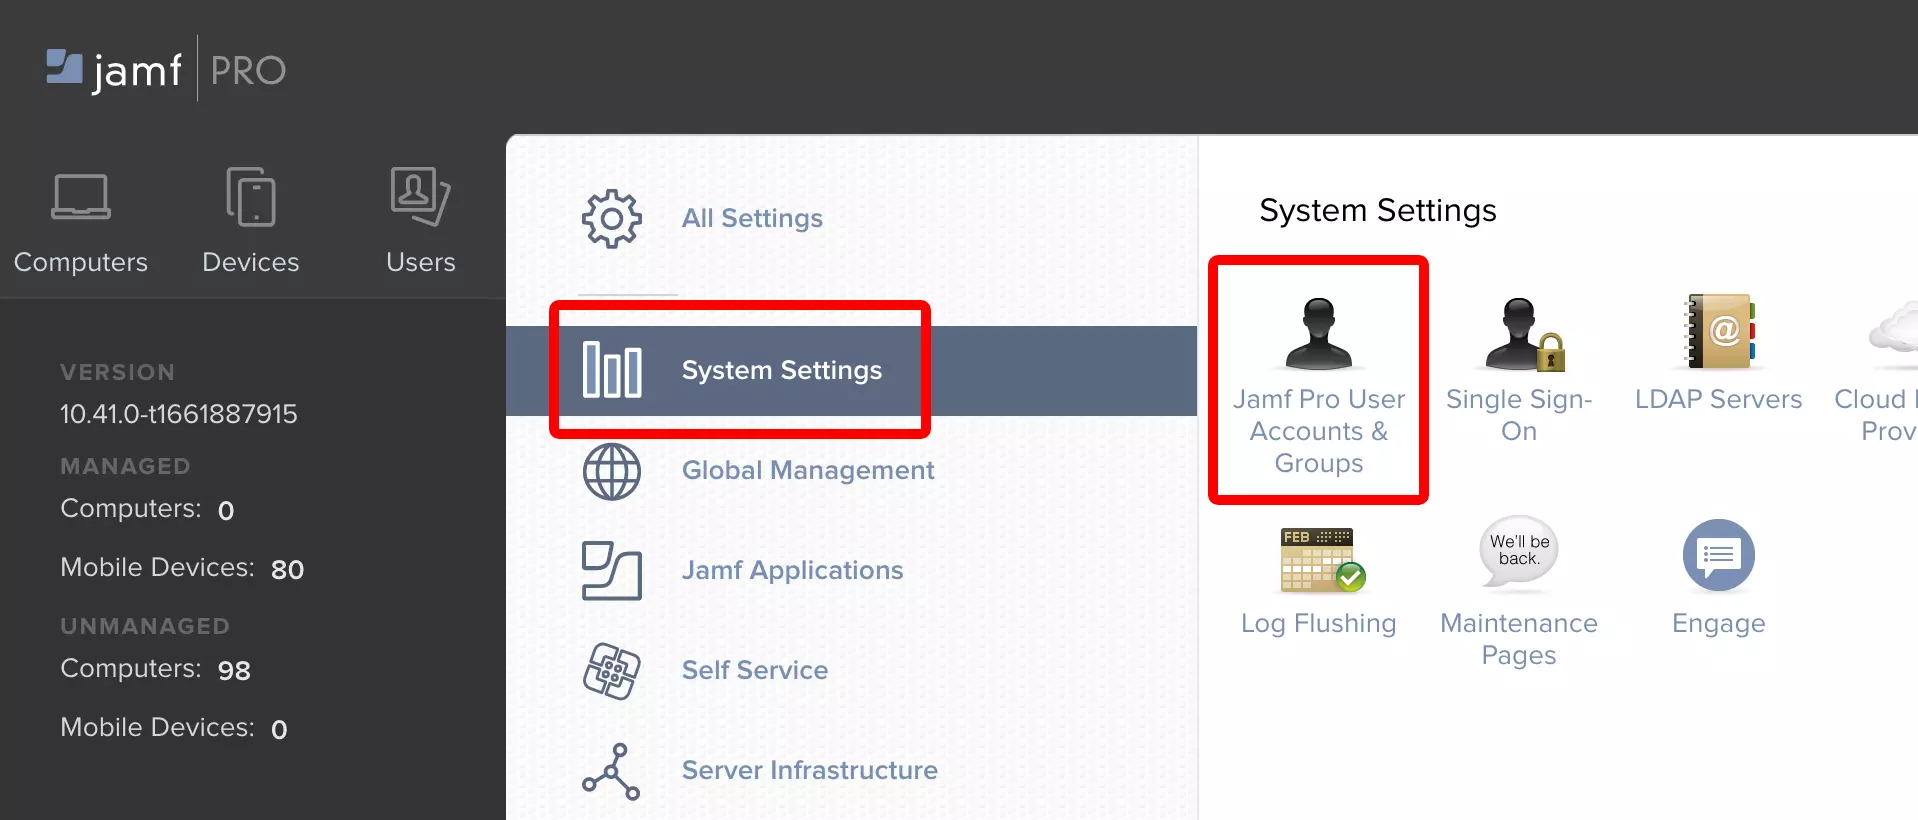Open the Single Sign-On icon

1524,334
